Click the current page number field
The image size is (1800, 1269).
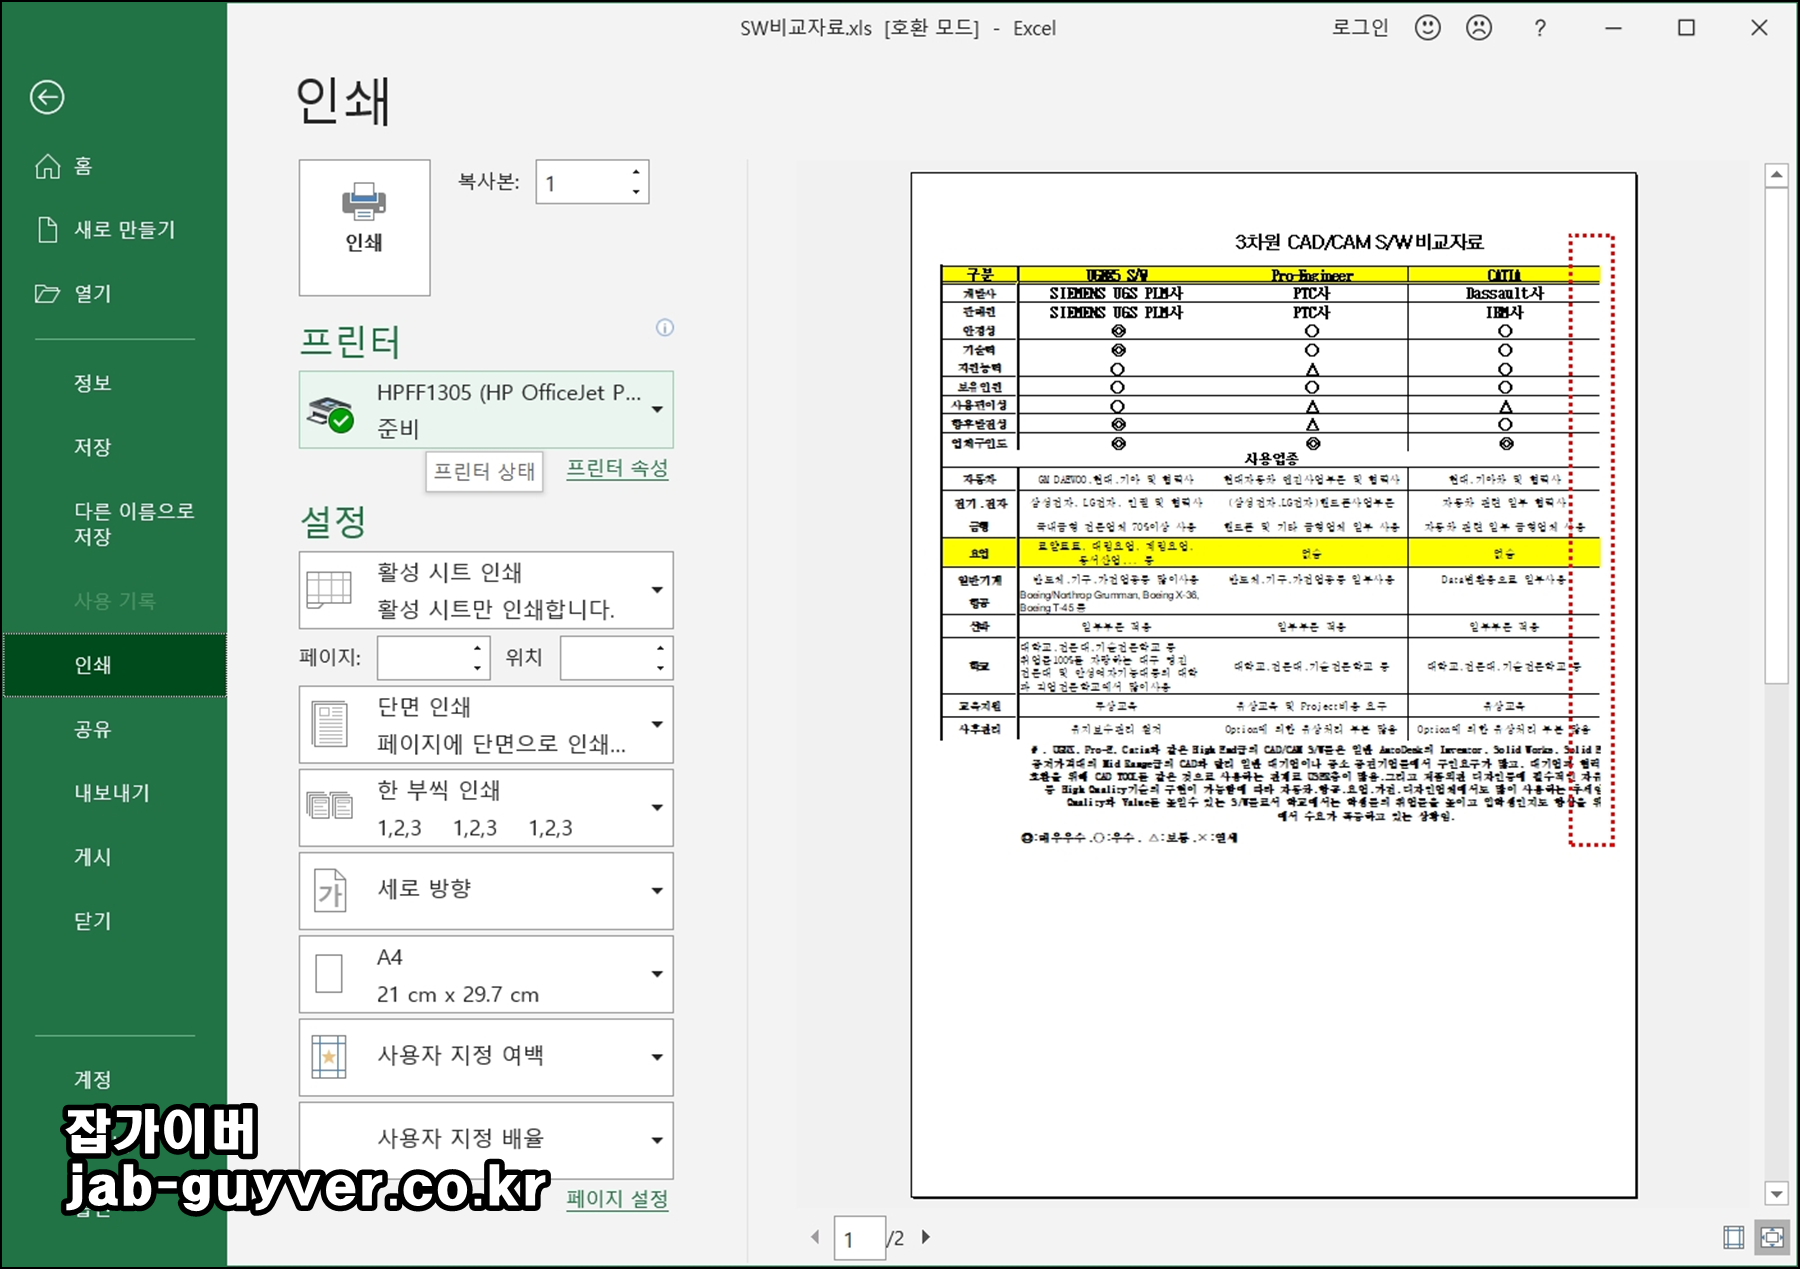(x=860, y=1239)
